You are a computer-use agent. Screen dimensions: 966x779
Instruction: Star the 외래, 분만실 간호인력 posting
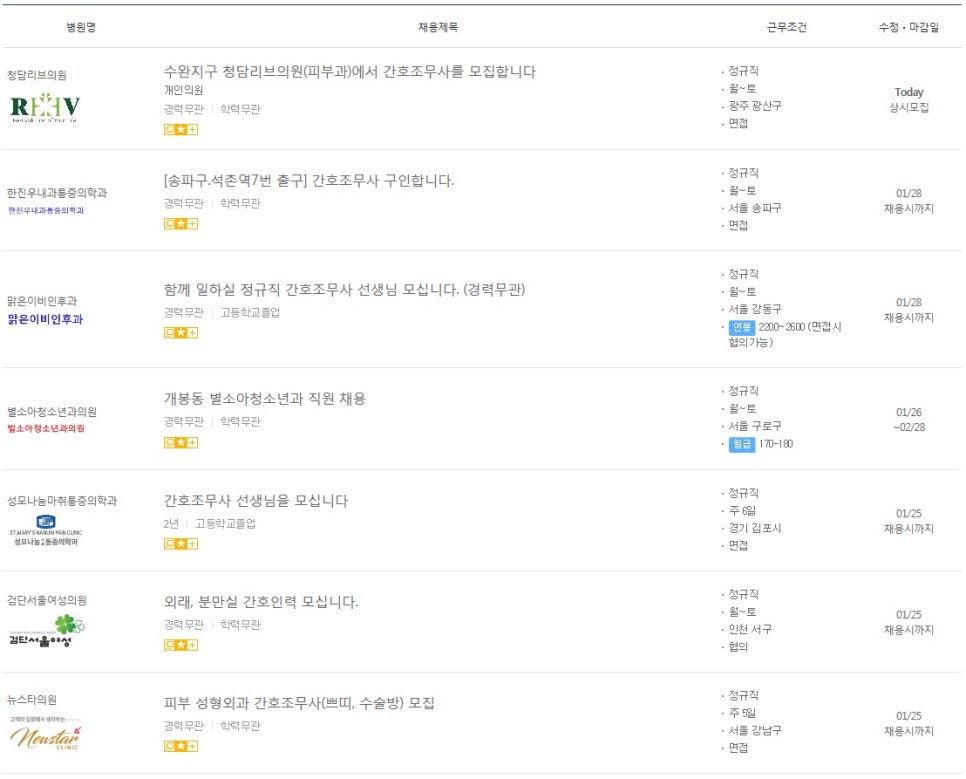181,645
